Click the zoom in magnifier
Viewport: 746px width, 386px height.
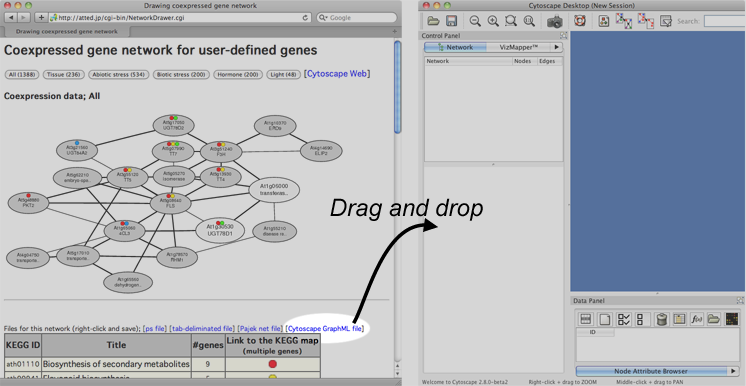pos(493,21)
